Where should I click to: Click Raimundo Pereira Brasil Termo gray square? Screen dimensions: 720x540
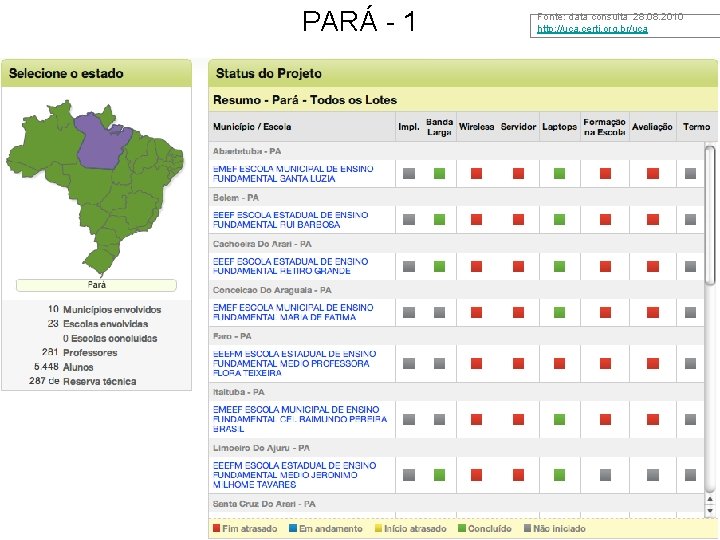[x=690, y=419]
